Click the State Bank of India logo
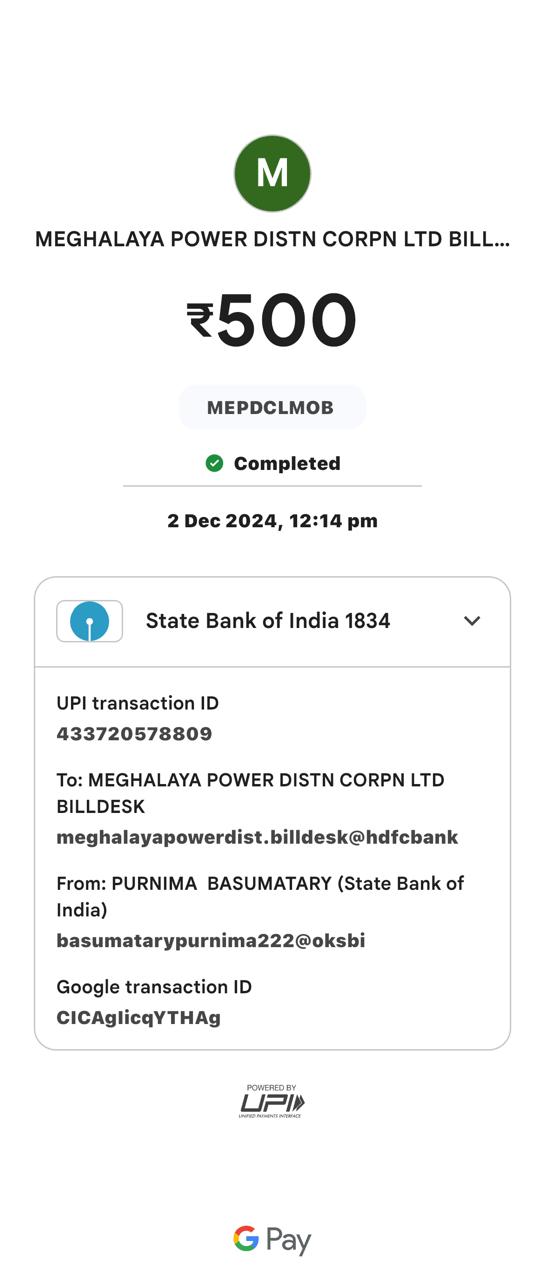The image size is (545, 1280). 90,621
